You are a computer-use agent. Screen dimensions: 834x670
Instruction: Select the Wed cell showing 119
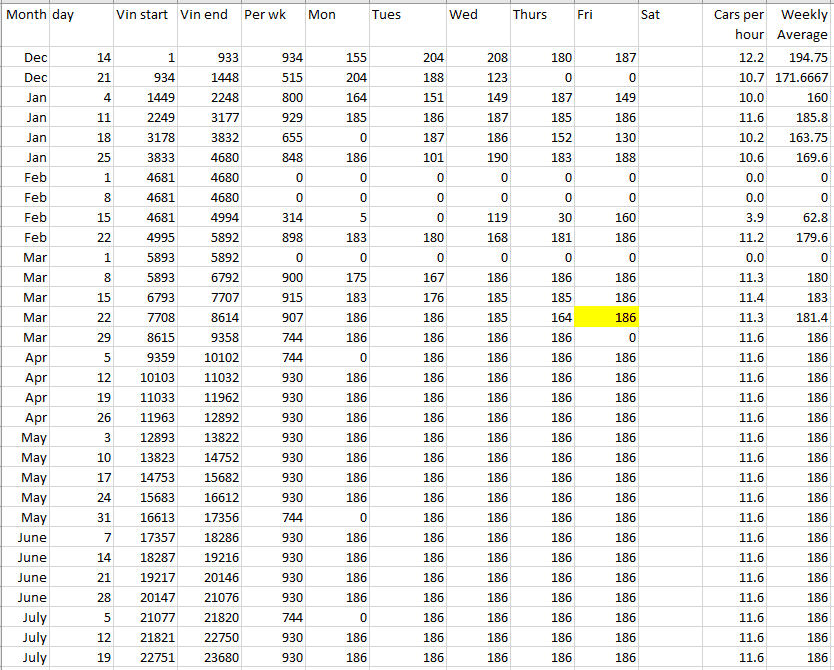477,217
